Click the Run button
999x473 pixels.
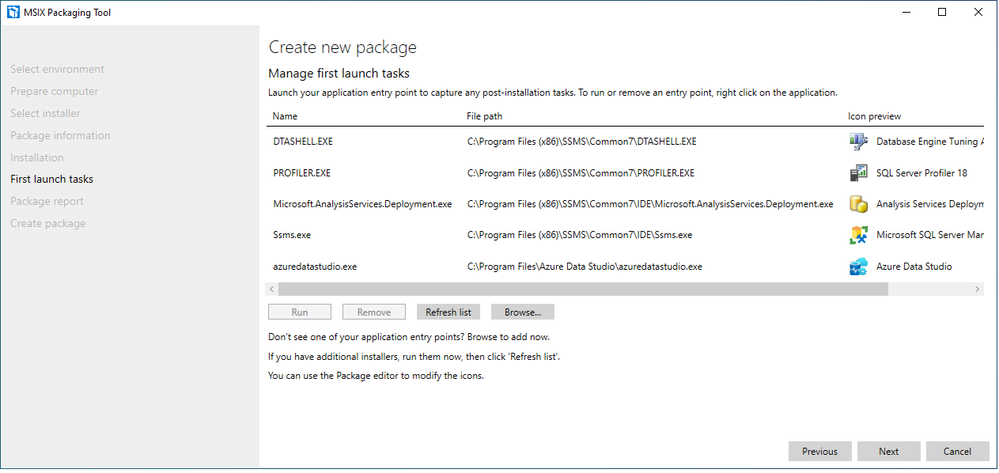(x=300, y=312)
